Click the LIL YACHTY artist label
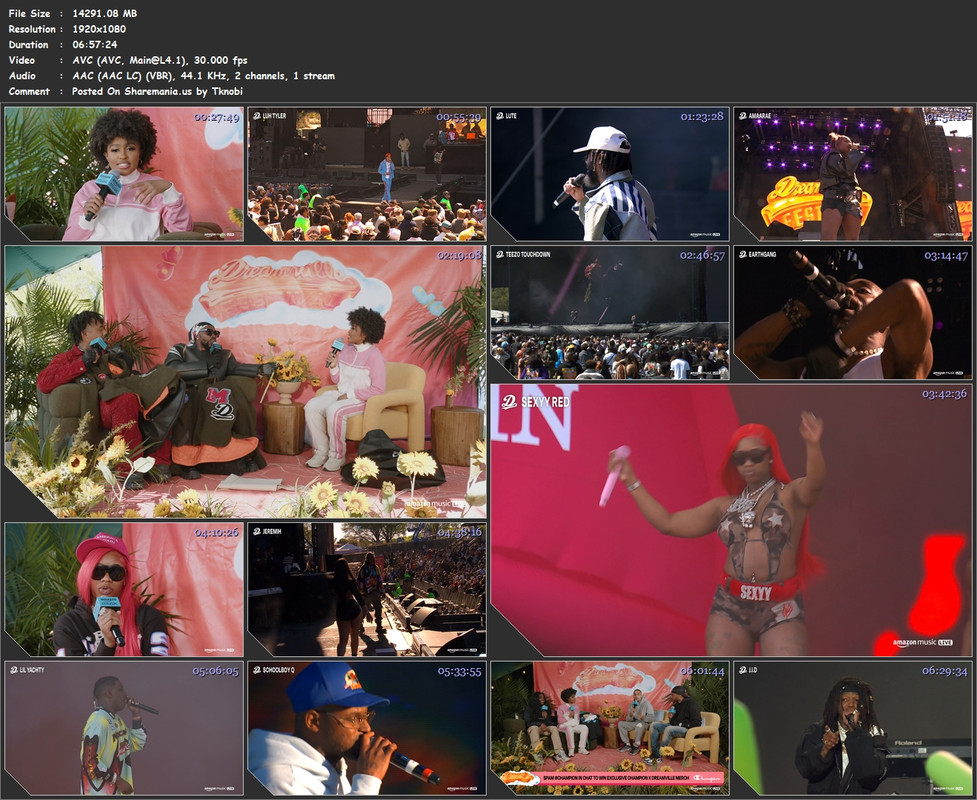This screenshot has width=977, height=800. coord(32,670)
